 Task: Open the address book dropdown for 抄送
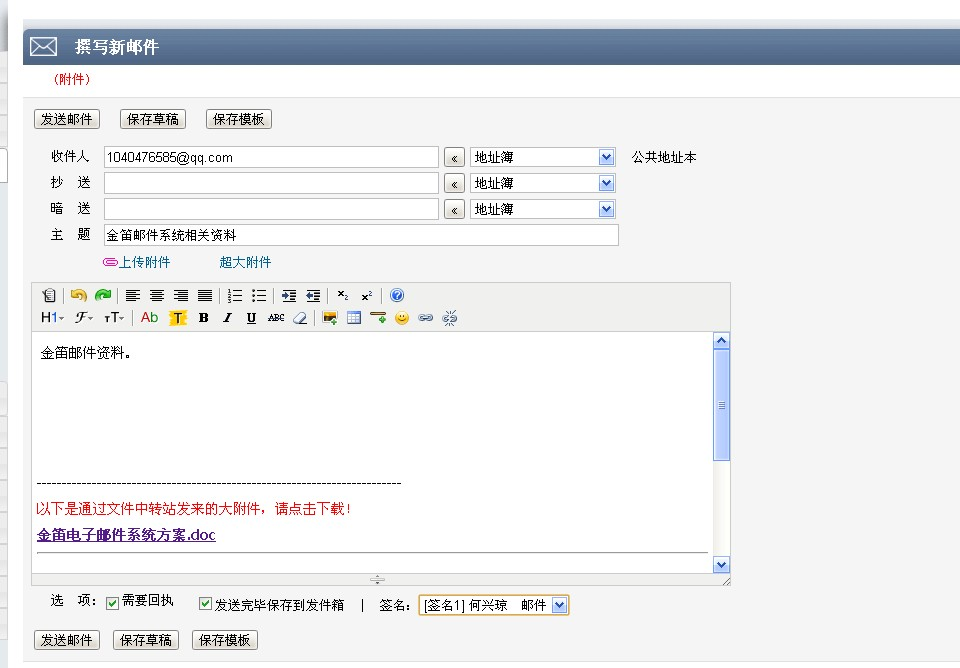point(542,183)
